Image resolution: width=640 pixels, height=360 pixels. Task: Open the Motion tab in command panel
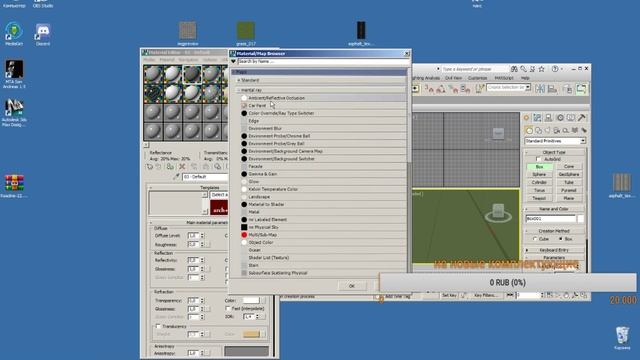coord(560,118)
